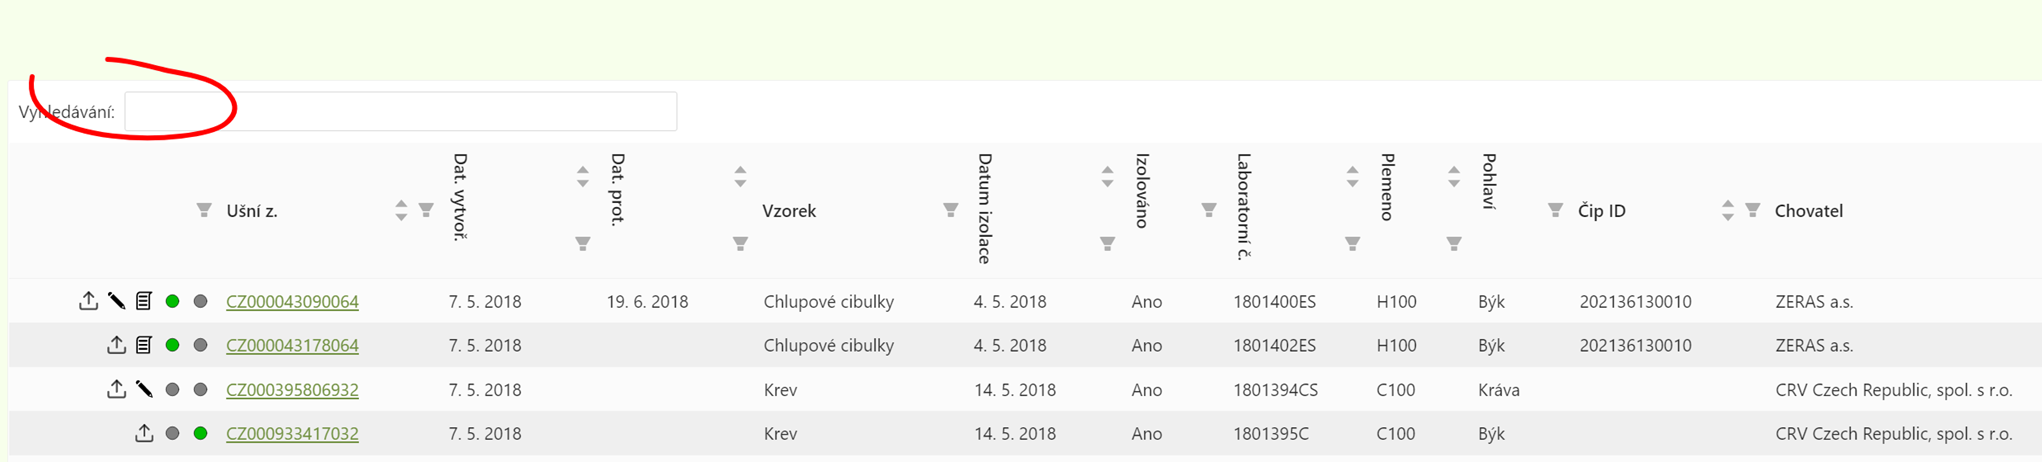2042x462 pixels.
Task: Open document icon in CZ000043090064 row
Action: [144, 301]
